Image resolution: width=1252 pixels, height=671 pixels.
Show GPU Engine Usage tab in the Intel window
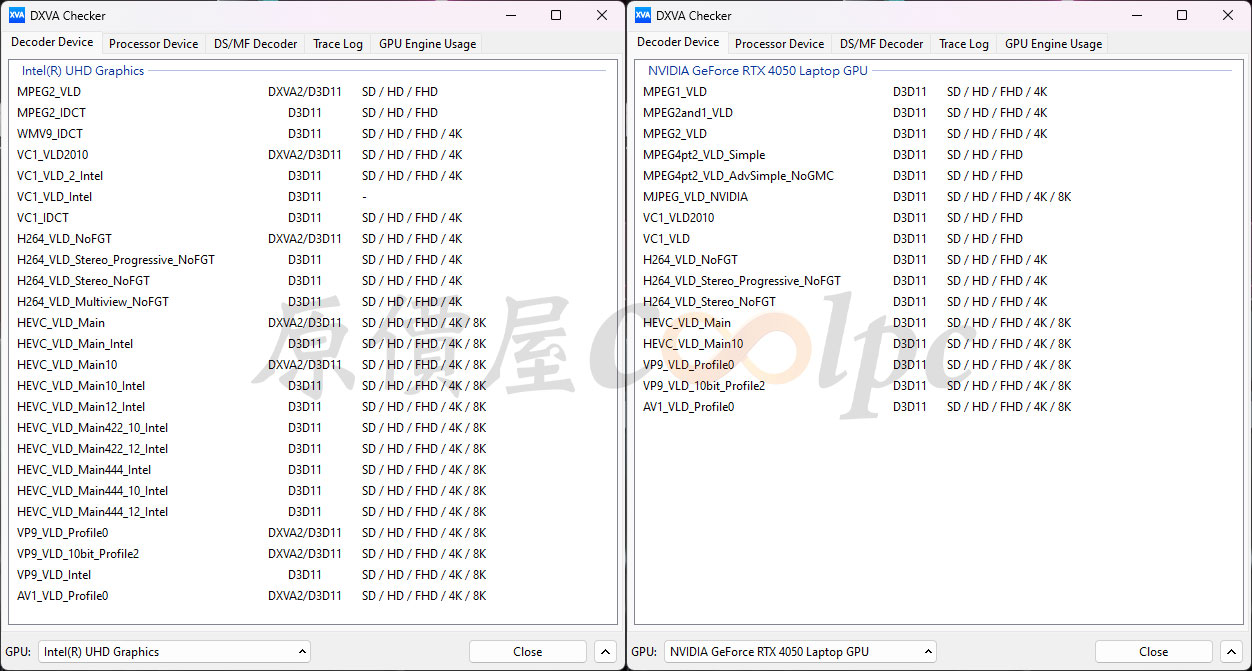point(427,43)
